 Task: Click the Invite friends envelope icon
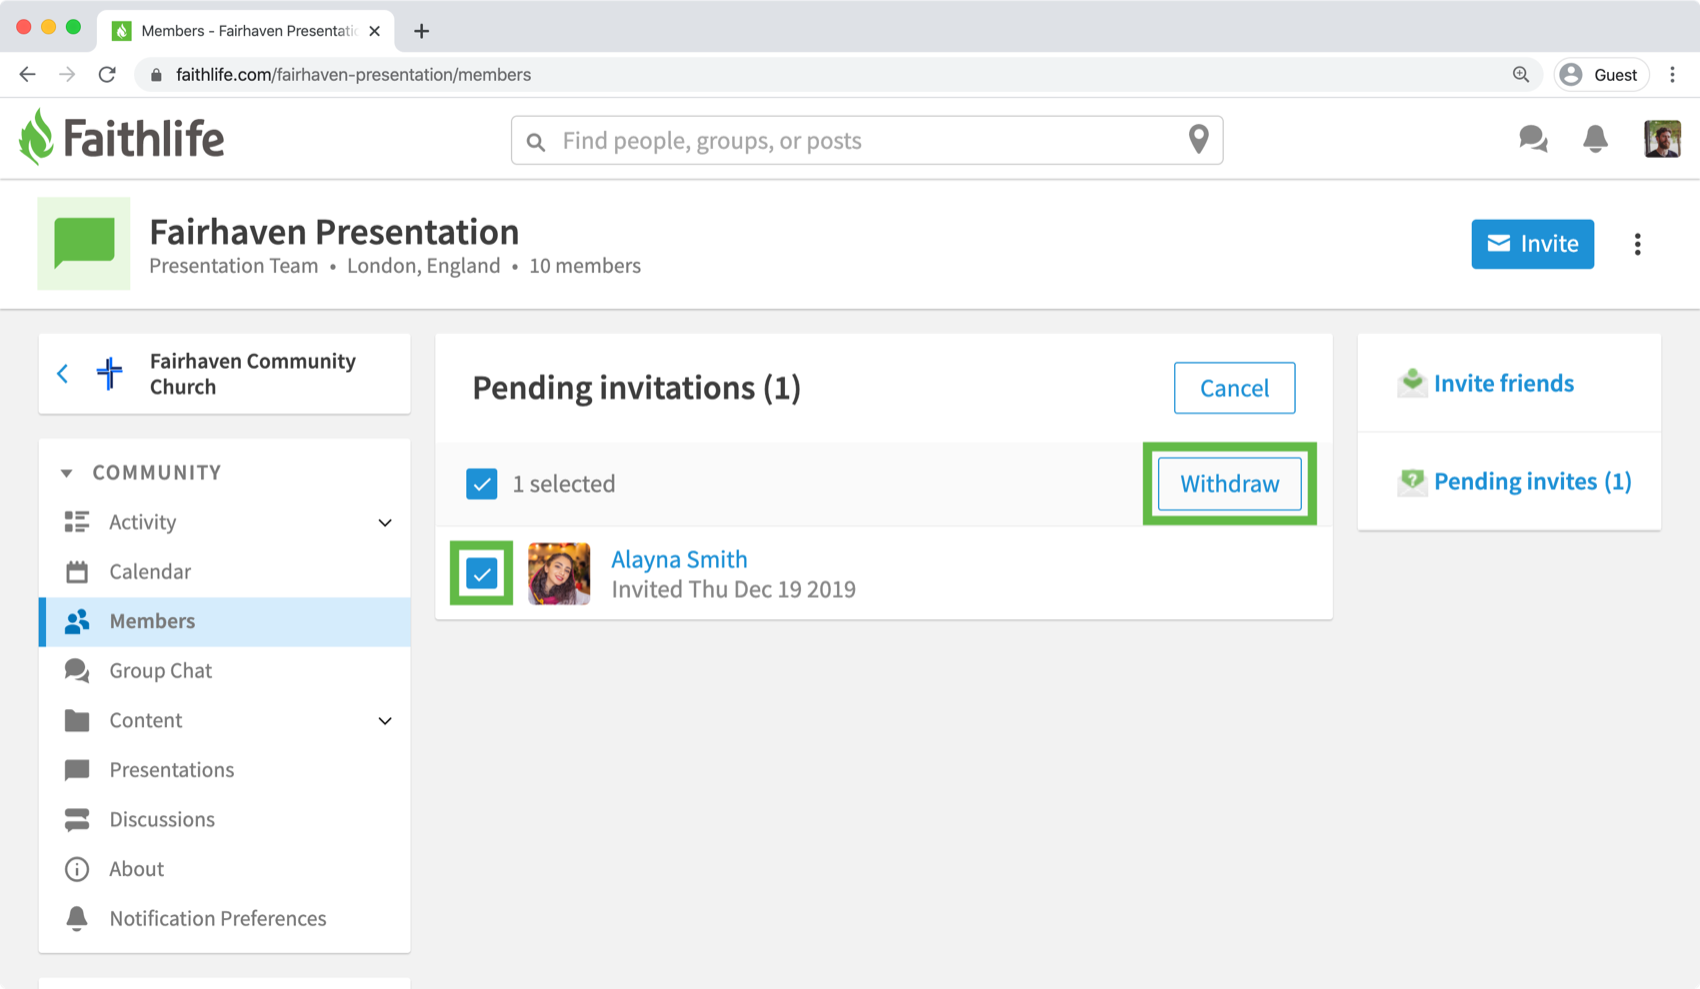click(1412, 383)
